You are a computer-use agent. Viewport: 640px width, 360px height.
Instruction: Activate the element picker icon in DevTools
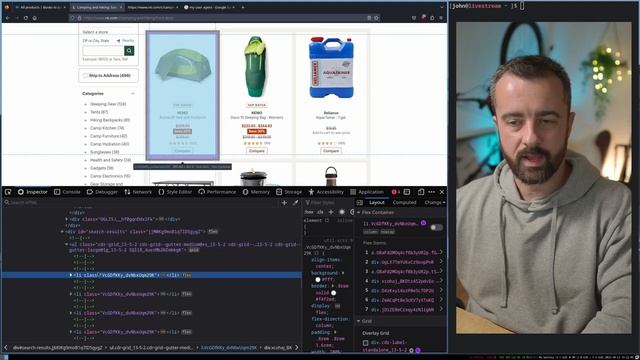(8, 192)
